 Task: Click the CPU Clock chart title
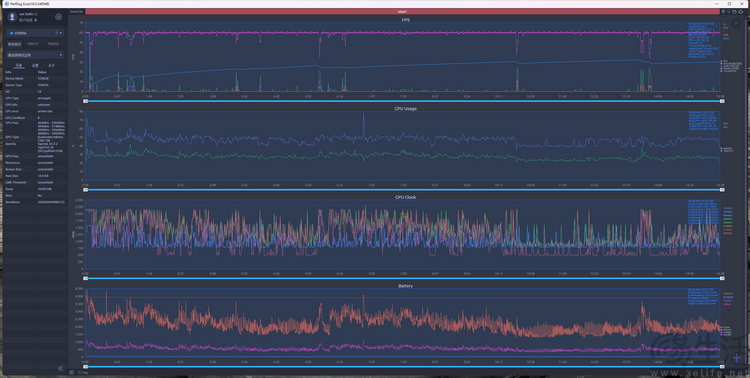(x=405, y=197)
